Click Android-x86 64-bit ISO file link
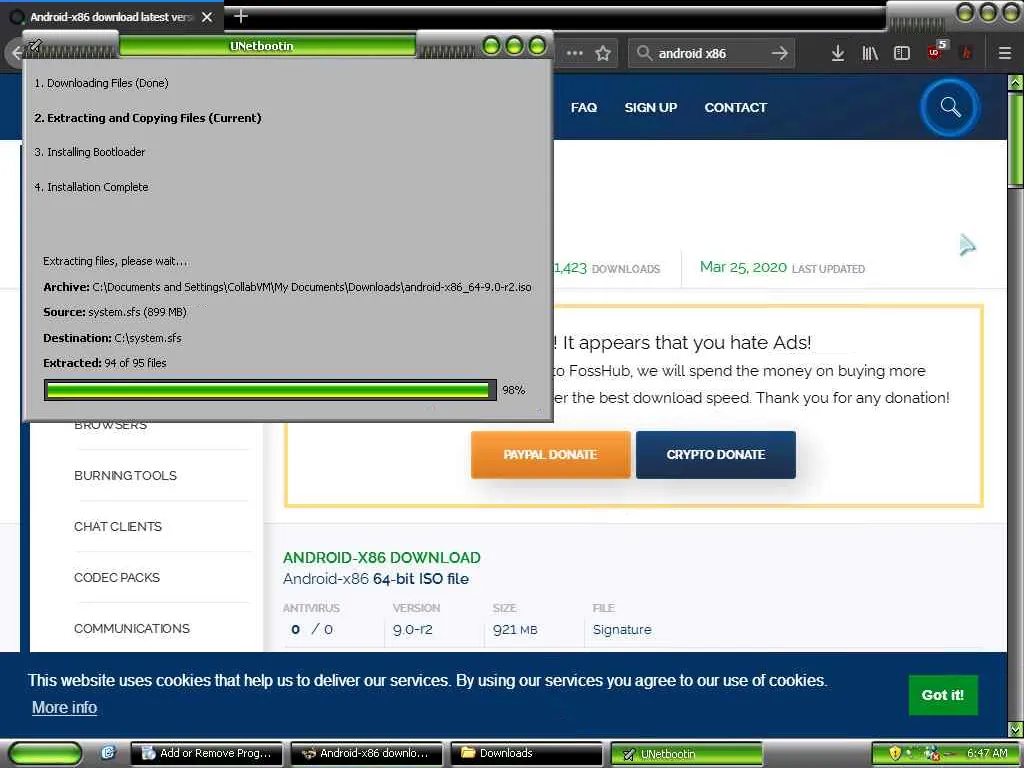1024x768 pixels. pos(376,579)
